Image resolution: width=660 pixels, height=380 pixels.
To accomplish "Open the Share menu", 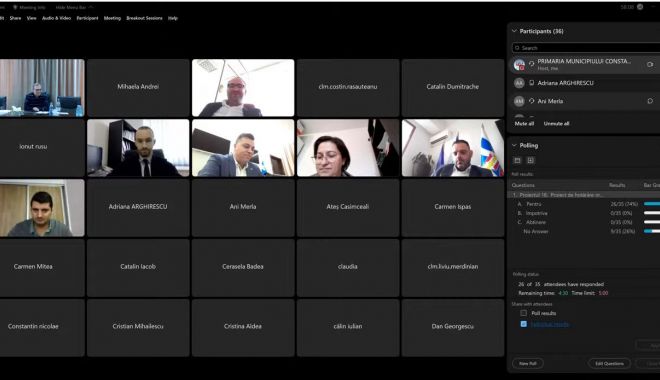I will 16,18.
